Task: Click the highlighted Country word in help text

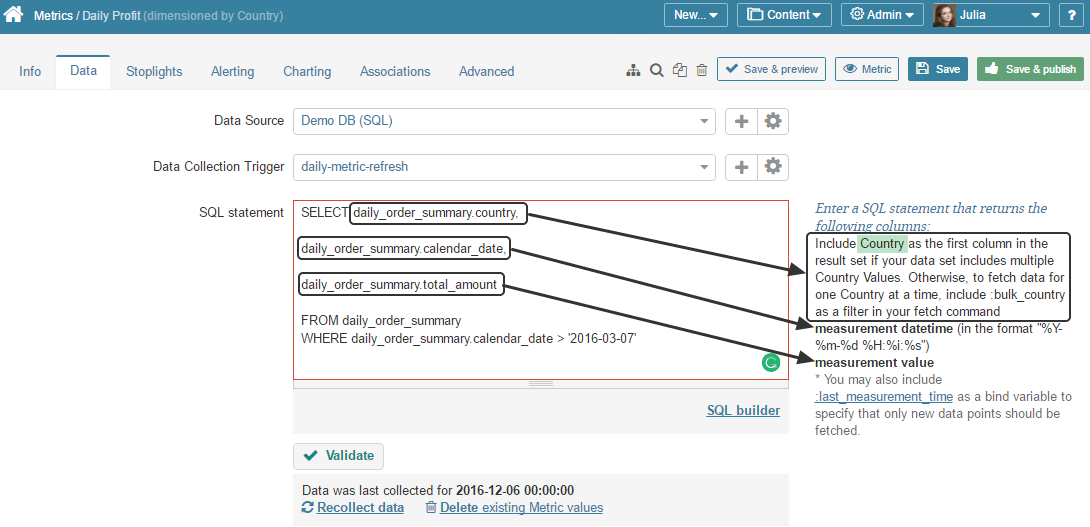Action: tap(882, 244)
